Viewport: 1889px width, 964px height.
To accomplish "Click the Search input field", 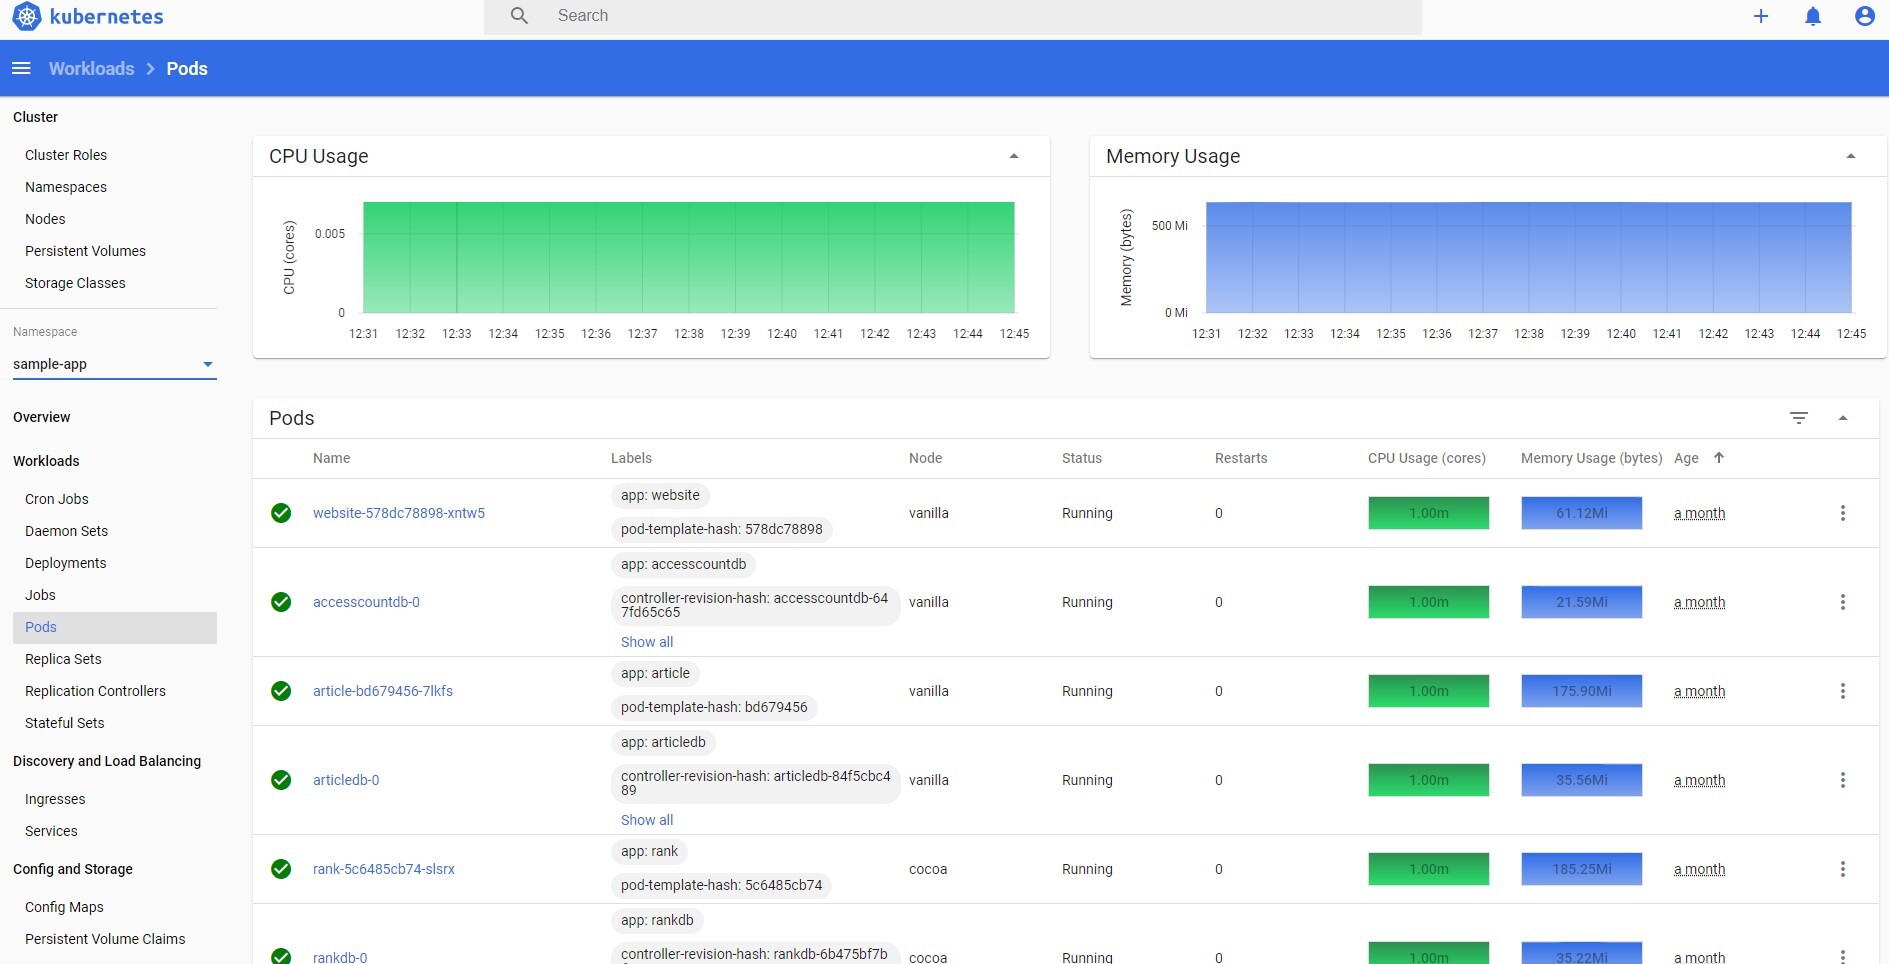I will click(952, 16).
